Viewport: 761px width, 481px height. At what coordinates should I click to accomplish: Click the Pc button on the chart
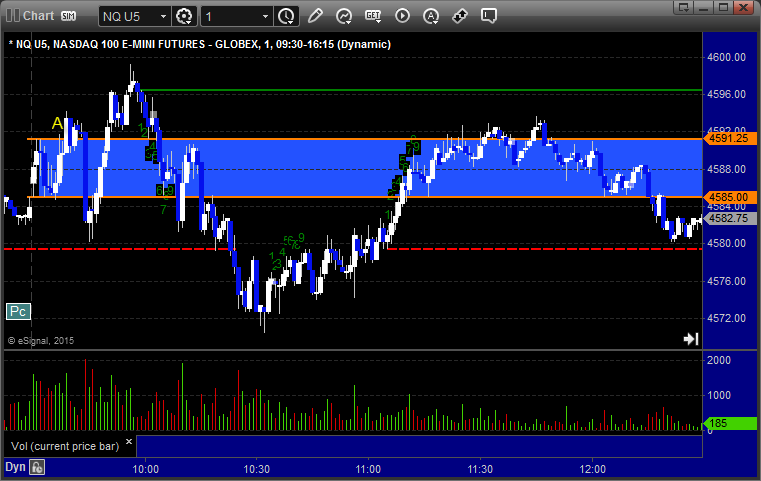18,311
